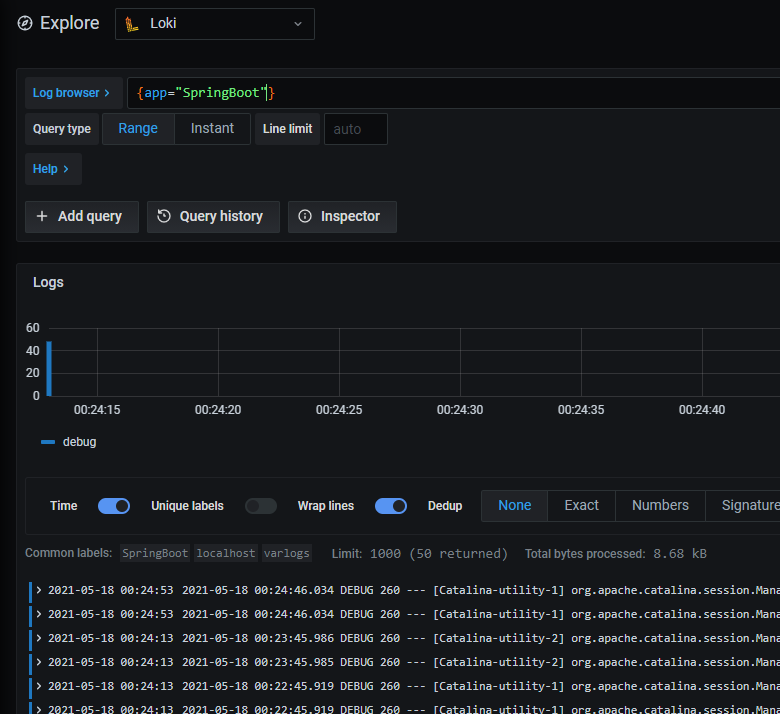Expand the Help section

click(x=53, y=169)
